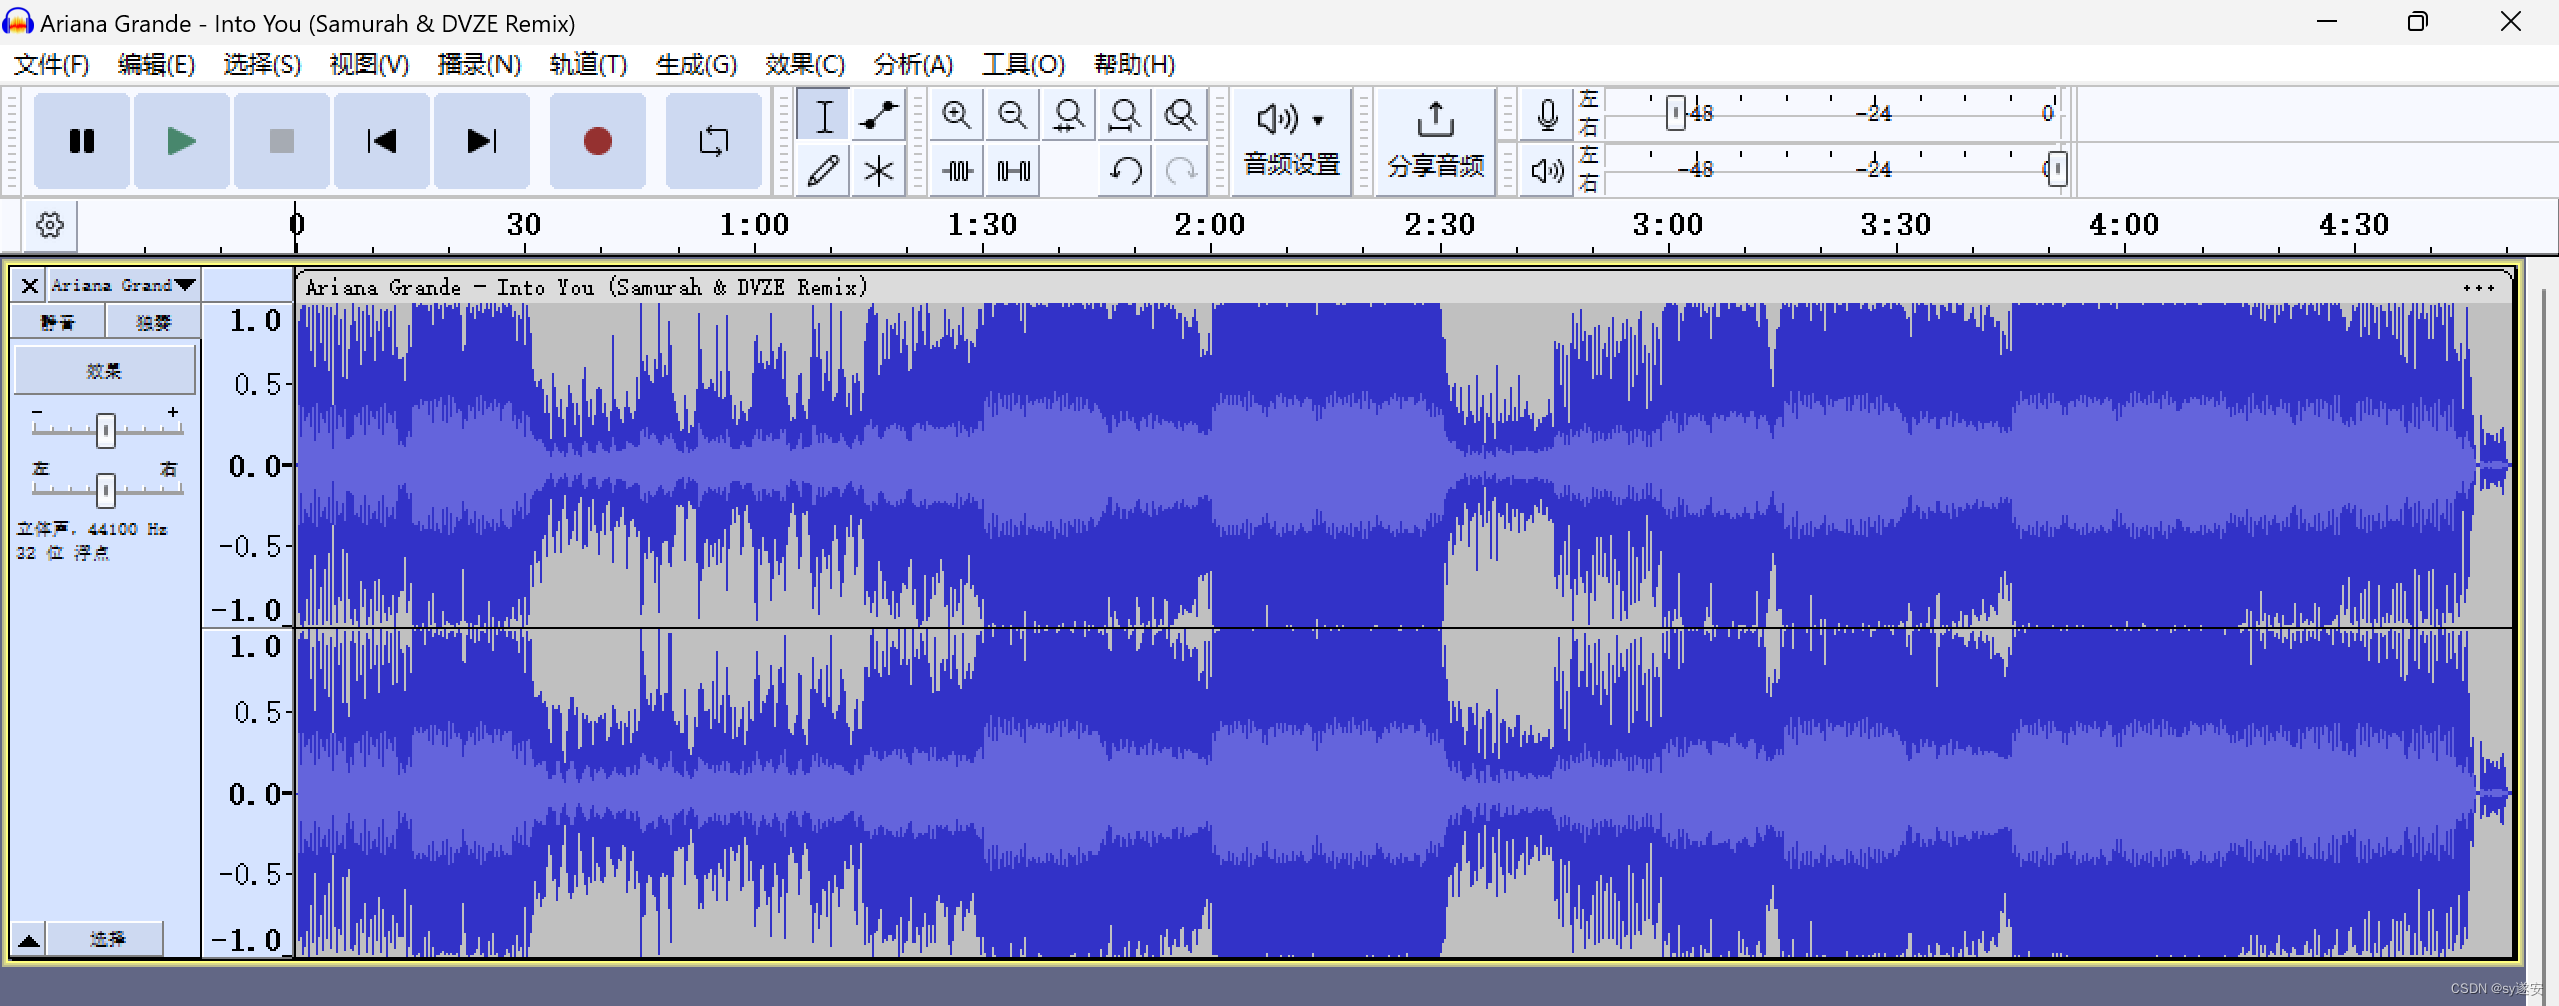Click the 效果 button in track panel
This screenshot has height=1006, width=2559.
pyautogui.click(x=104, y=369)
